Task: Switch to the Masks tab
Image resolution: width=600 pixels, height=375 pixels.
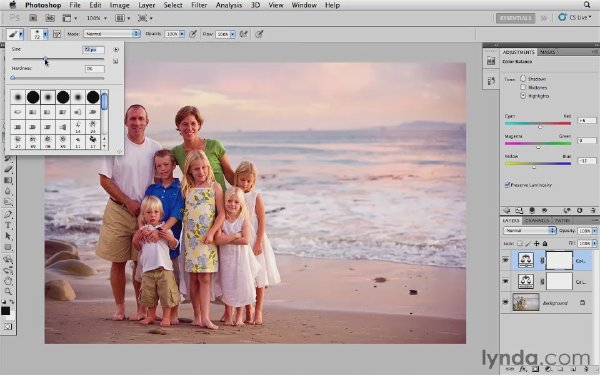Action: pos(547,52)
